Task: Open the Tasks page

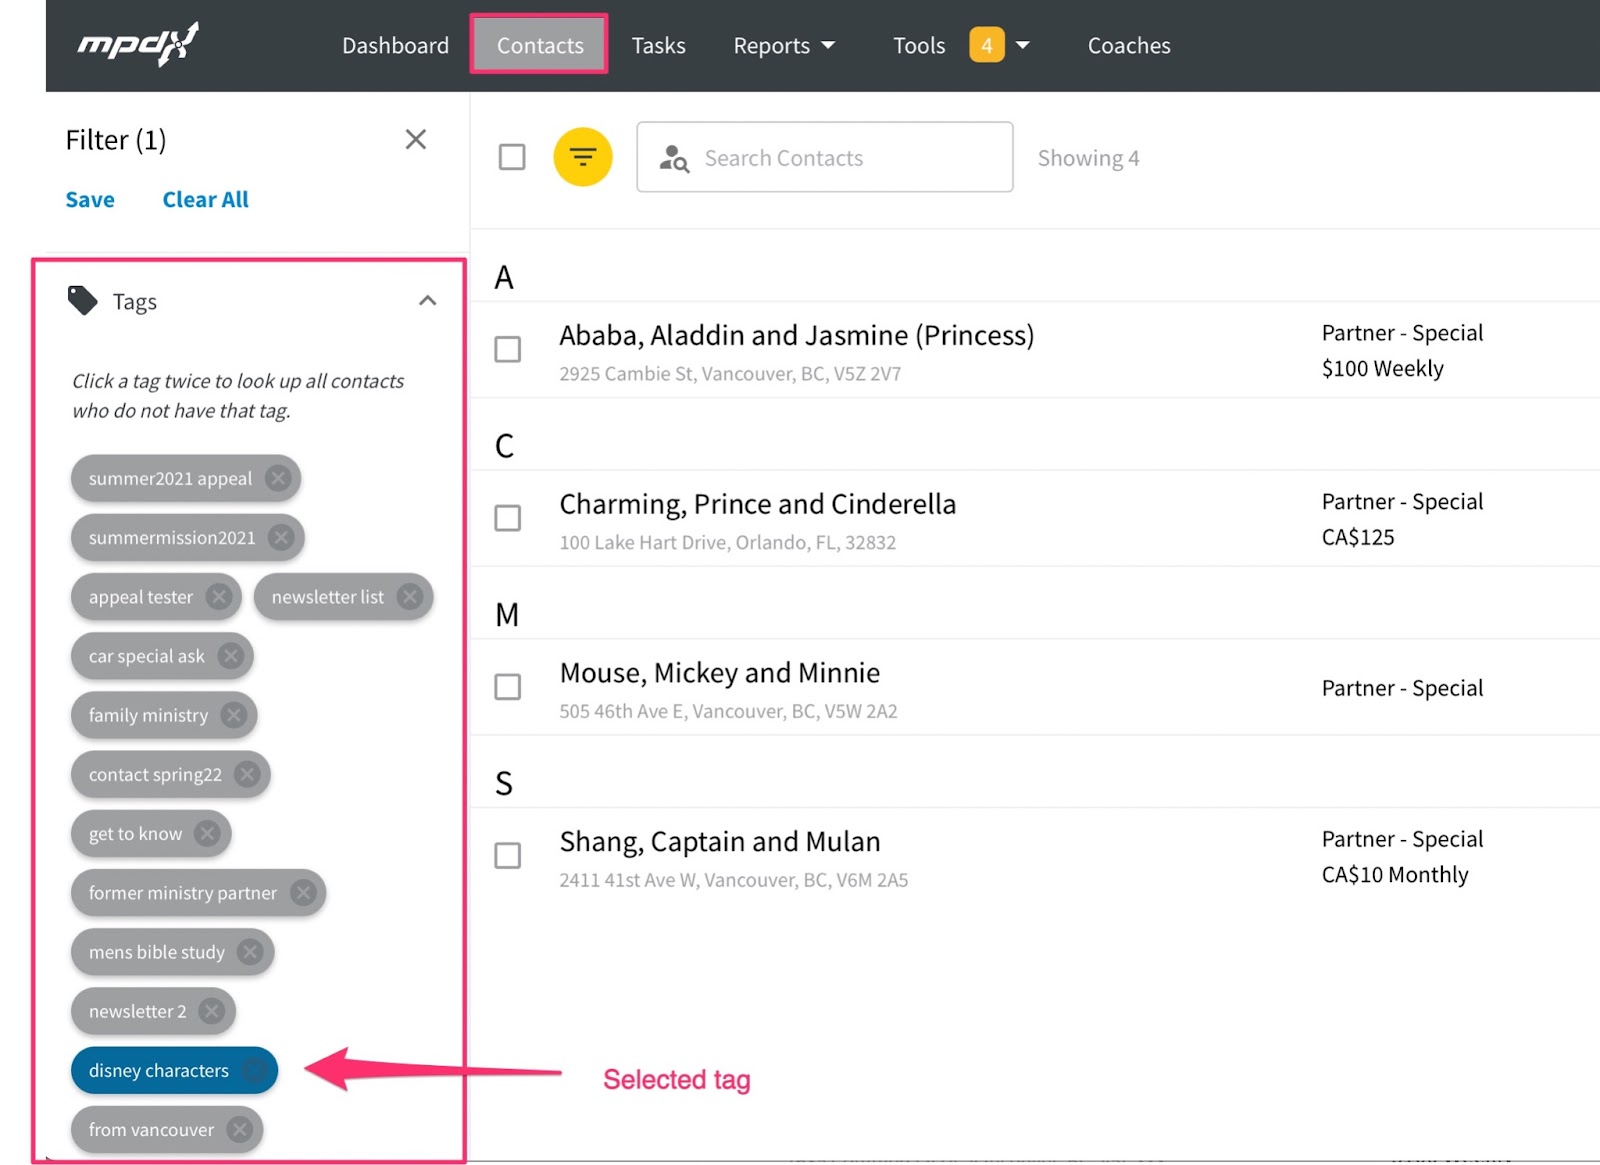Action: pyautogui.click(x=658, y=45)
